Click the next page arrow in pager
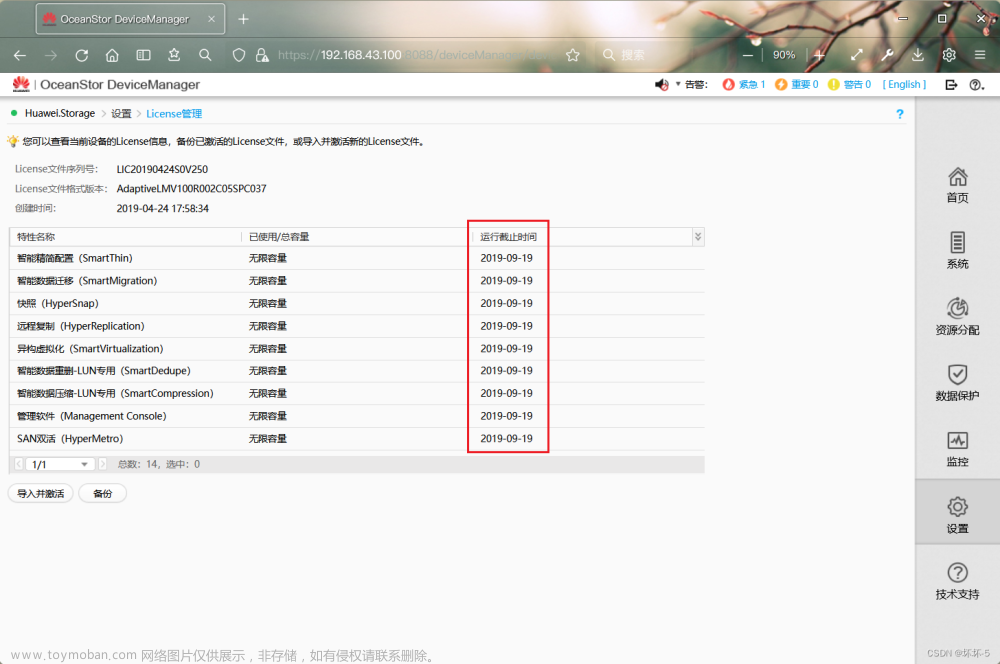 point(103,464)
